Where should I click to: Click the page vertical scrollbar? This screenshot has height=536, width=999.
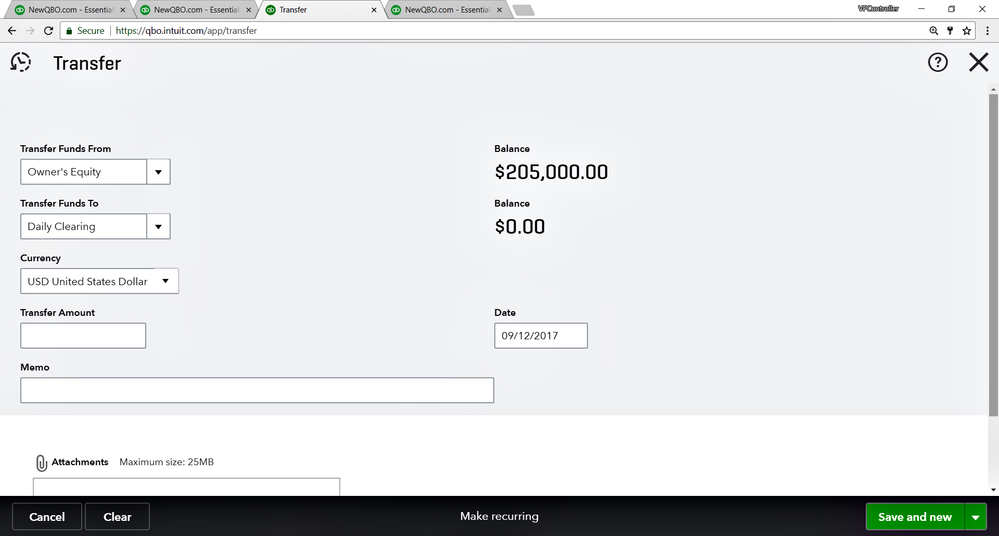pos(992,250)
